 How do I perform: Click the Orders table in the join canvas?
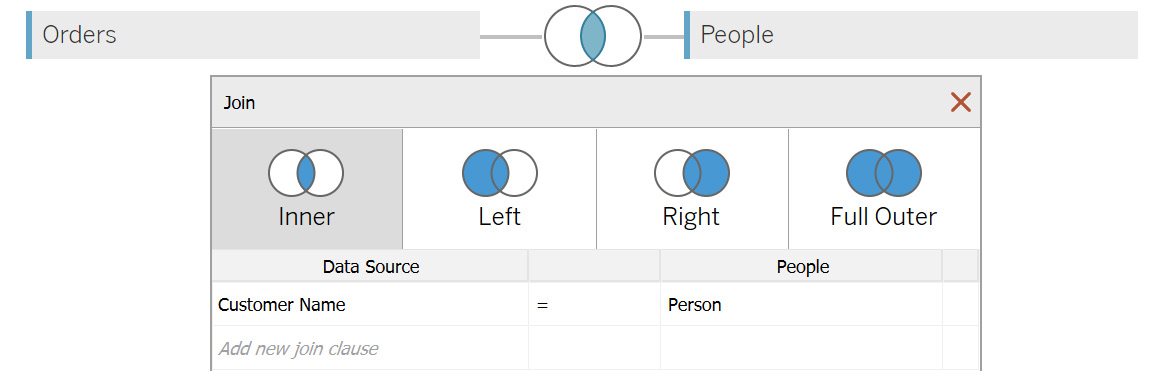pyautogui.click(x=253, y=34)
